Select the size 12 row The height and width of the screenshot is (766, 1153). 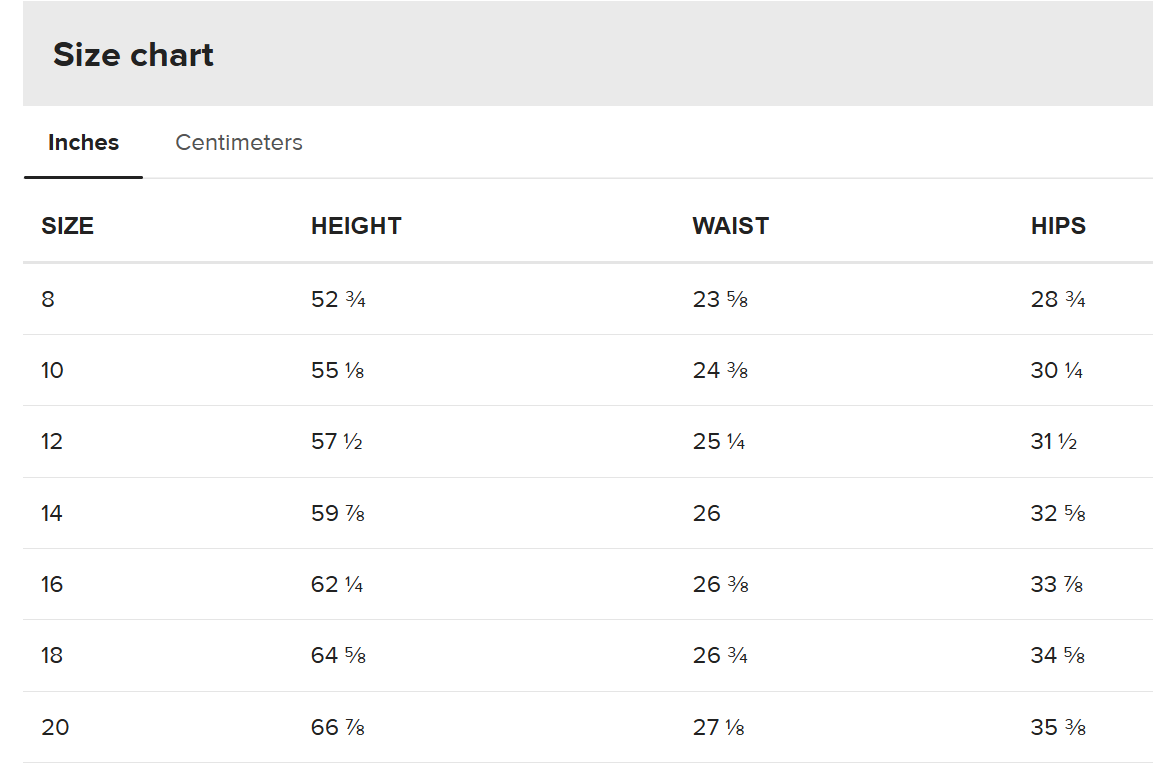coord(588,442)
